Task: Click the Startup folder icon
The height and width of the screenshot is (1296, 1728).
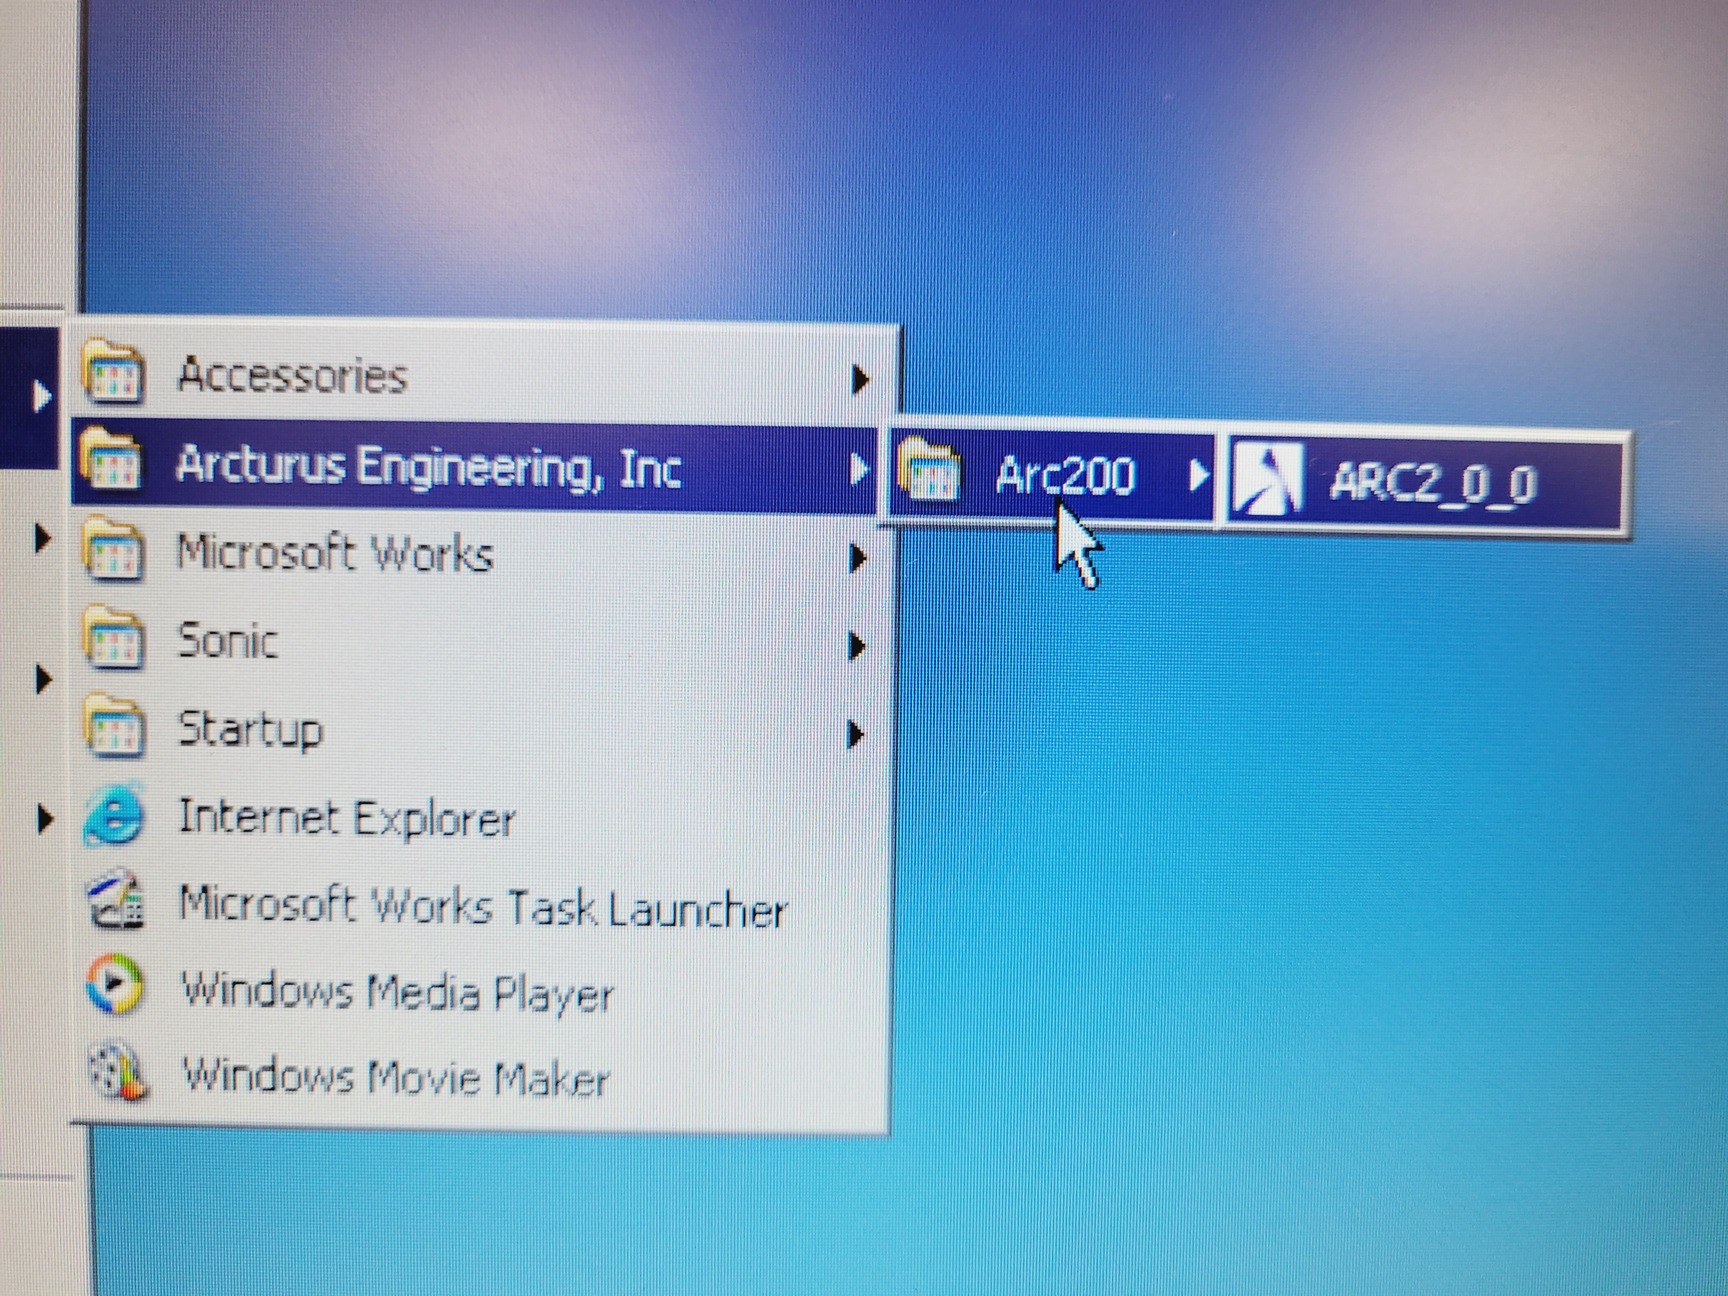Action: coord(112,727)
